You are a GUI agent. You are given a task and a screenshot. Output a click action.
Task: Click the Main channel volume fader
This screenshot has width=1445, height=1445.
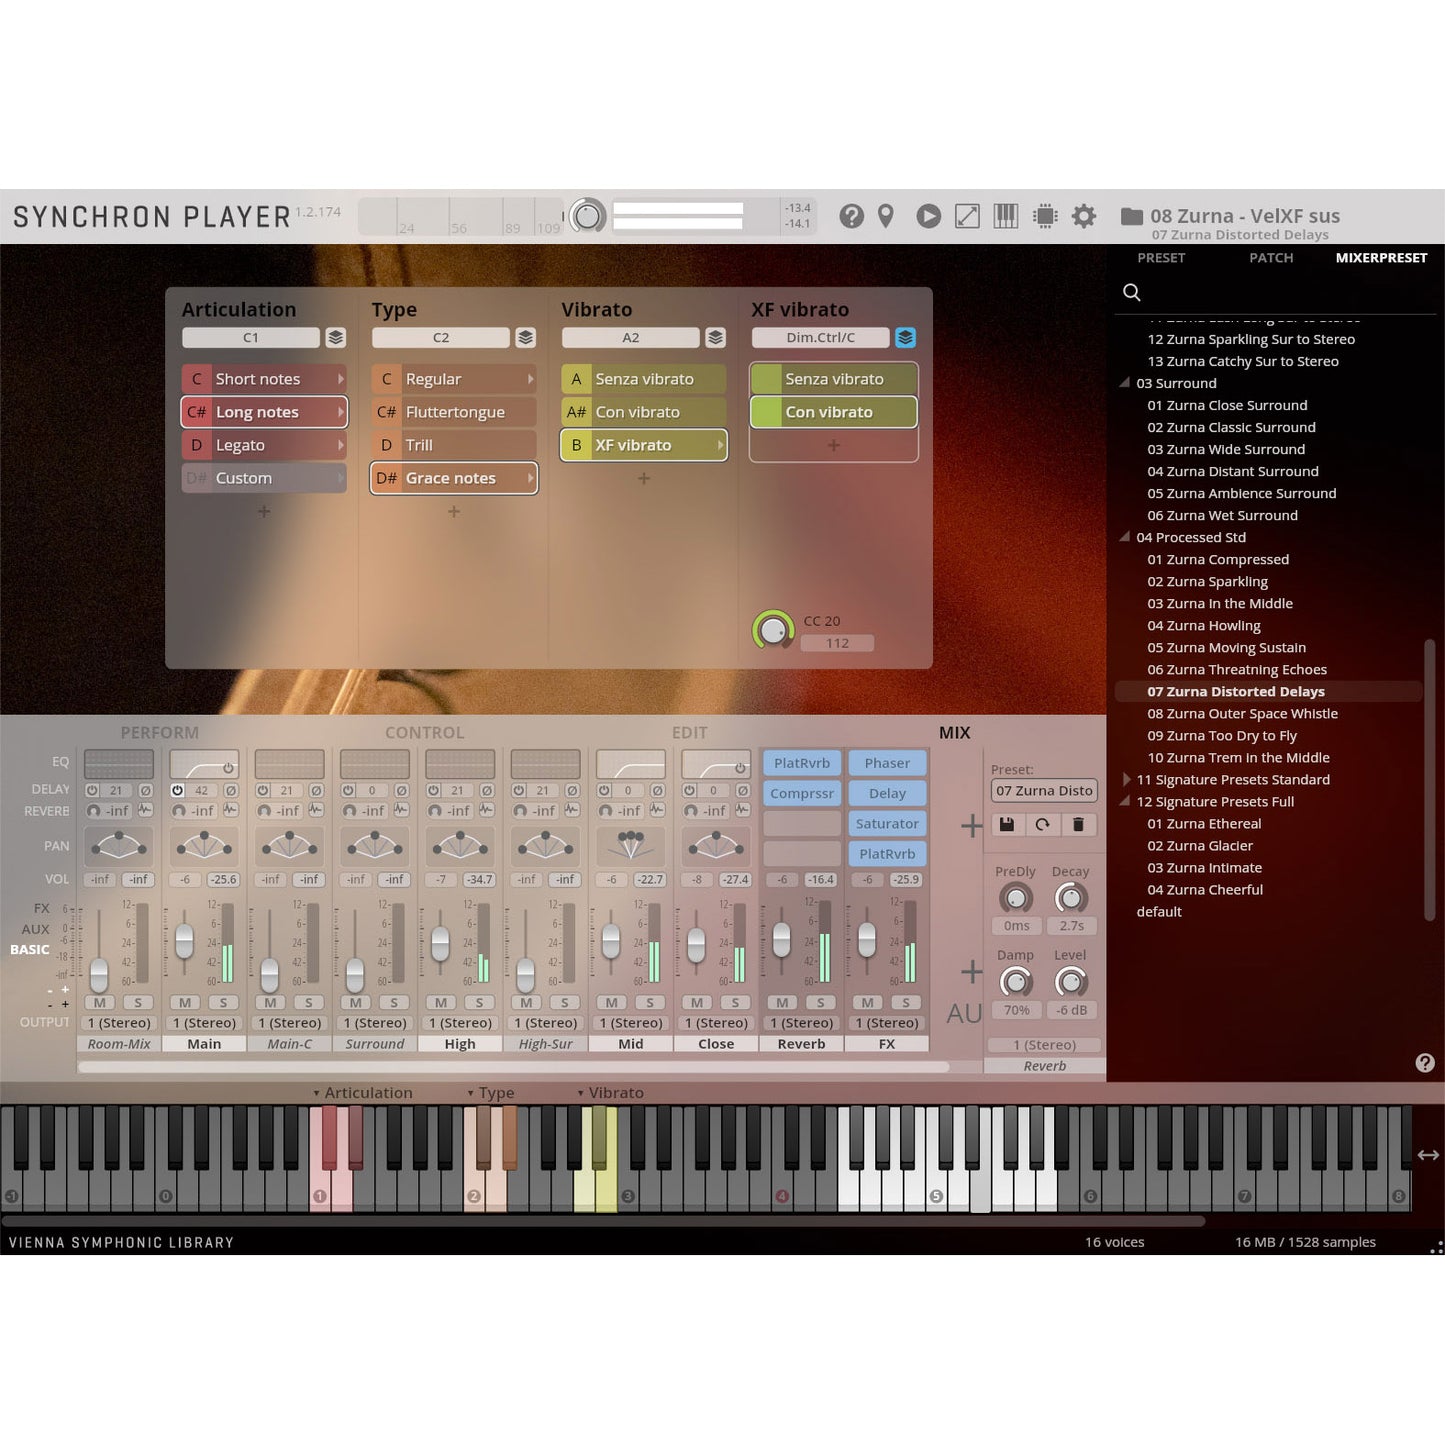(x=184, y=940)
